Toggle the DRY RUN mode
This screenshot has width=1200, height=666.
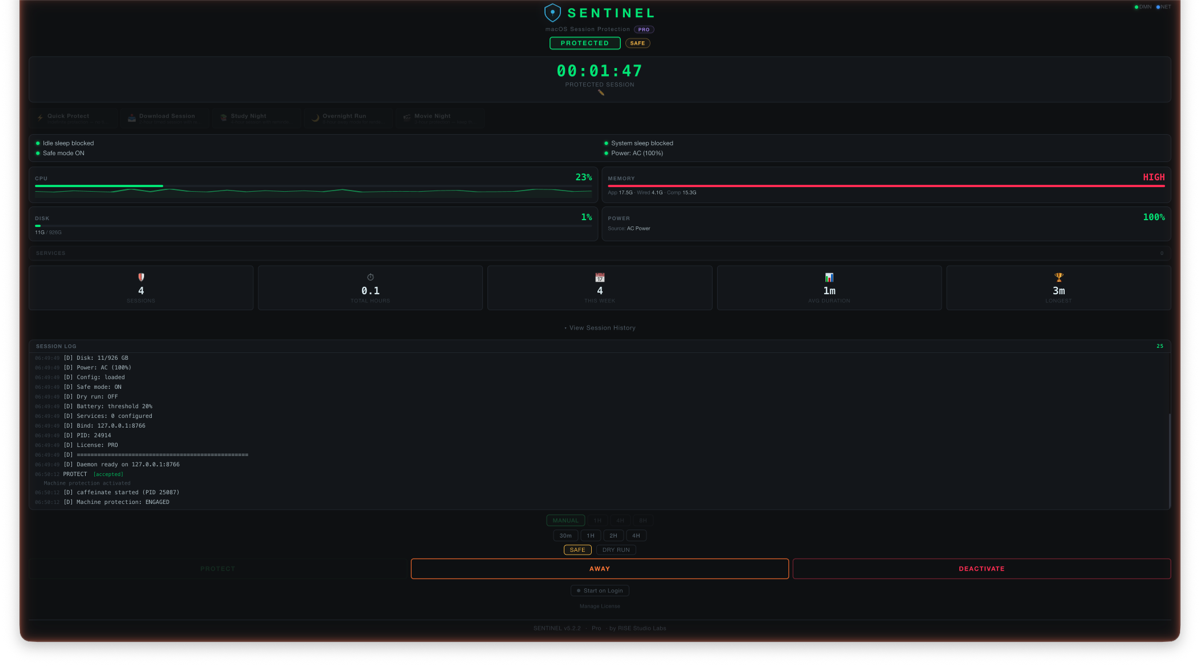point(616,550)
